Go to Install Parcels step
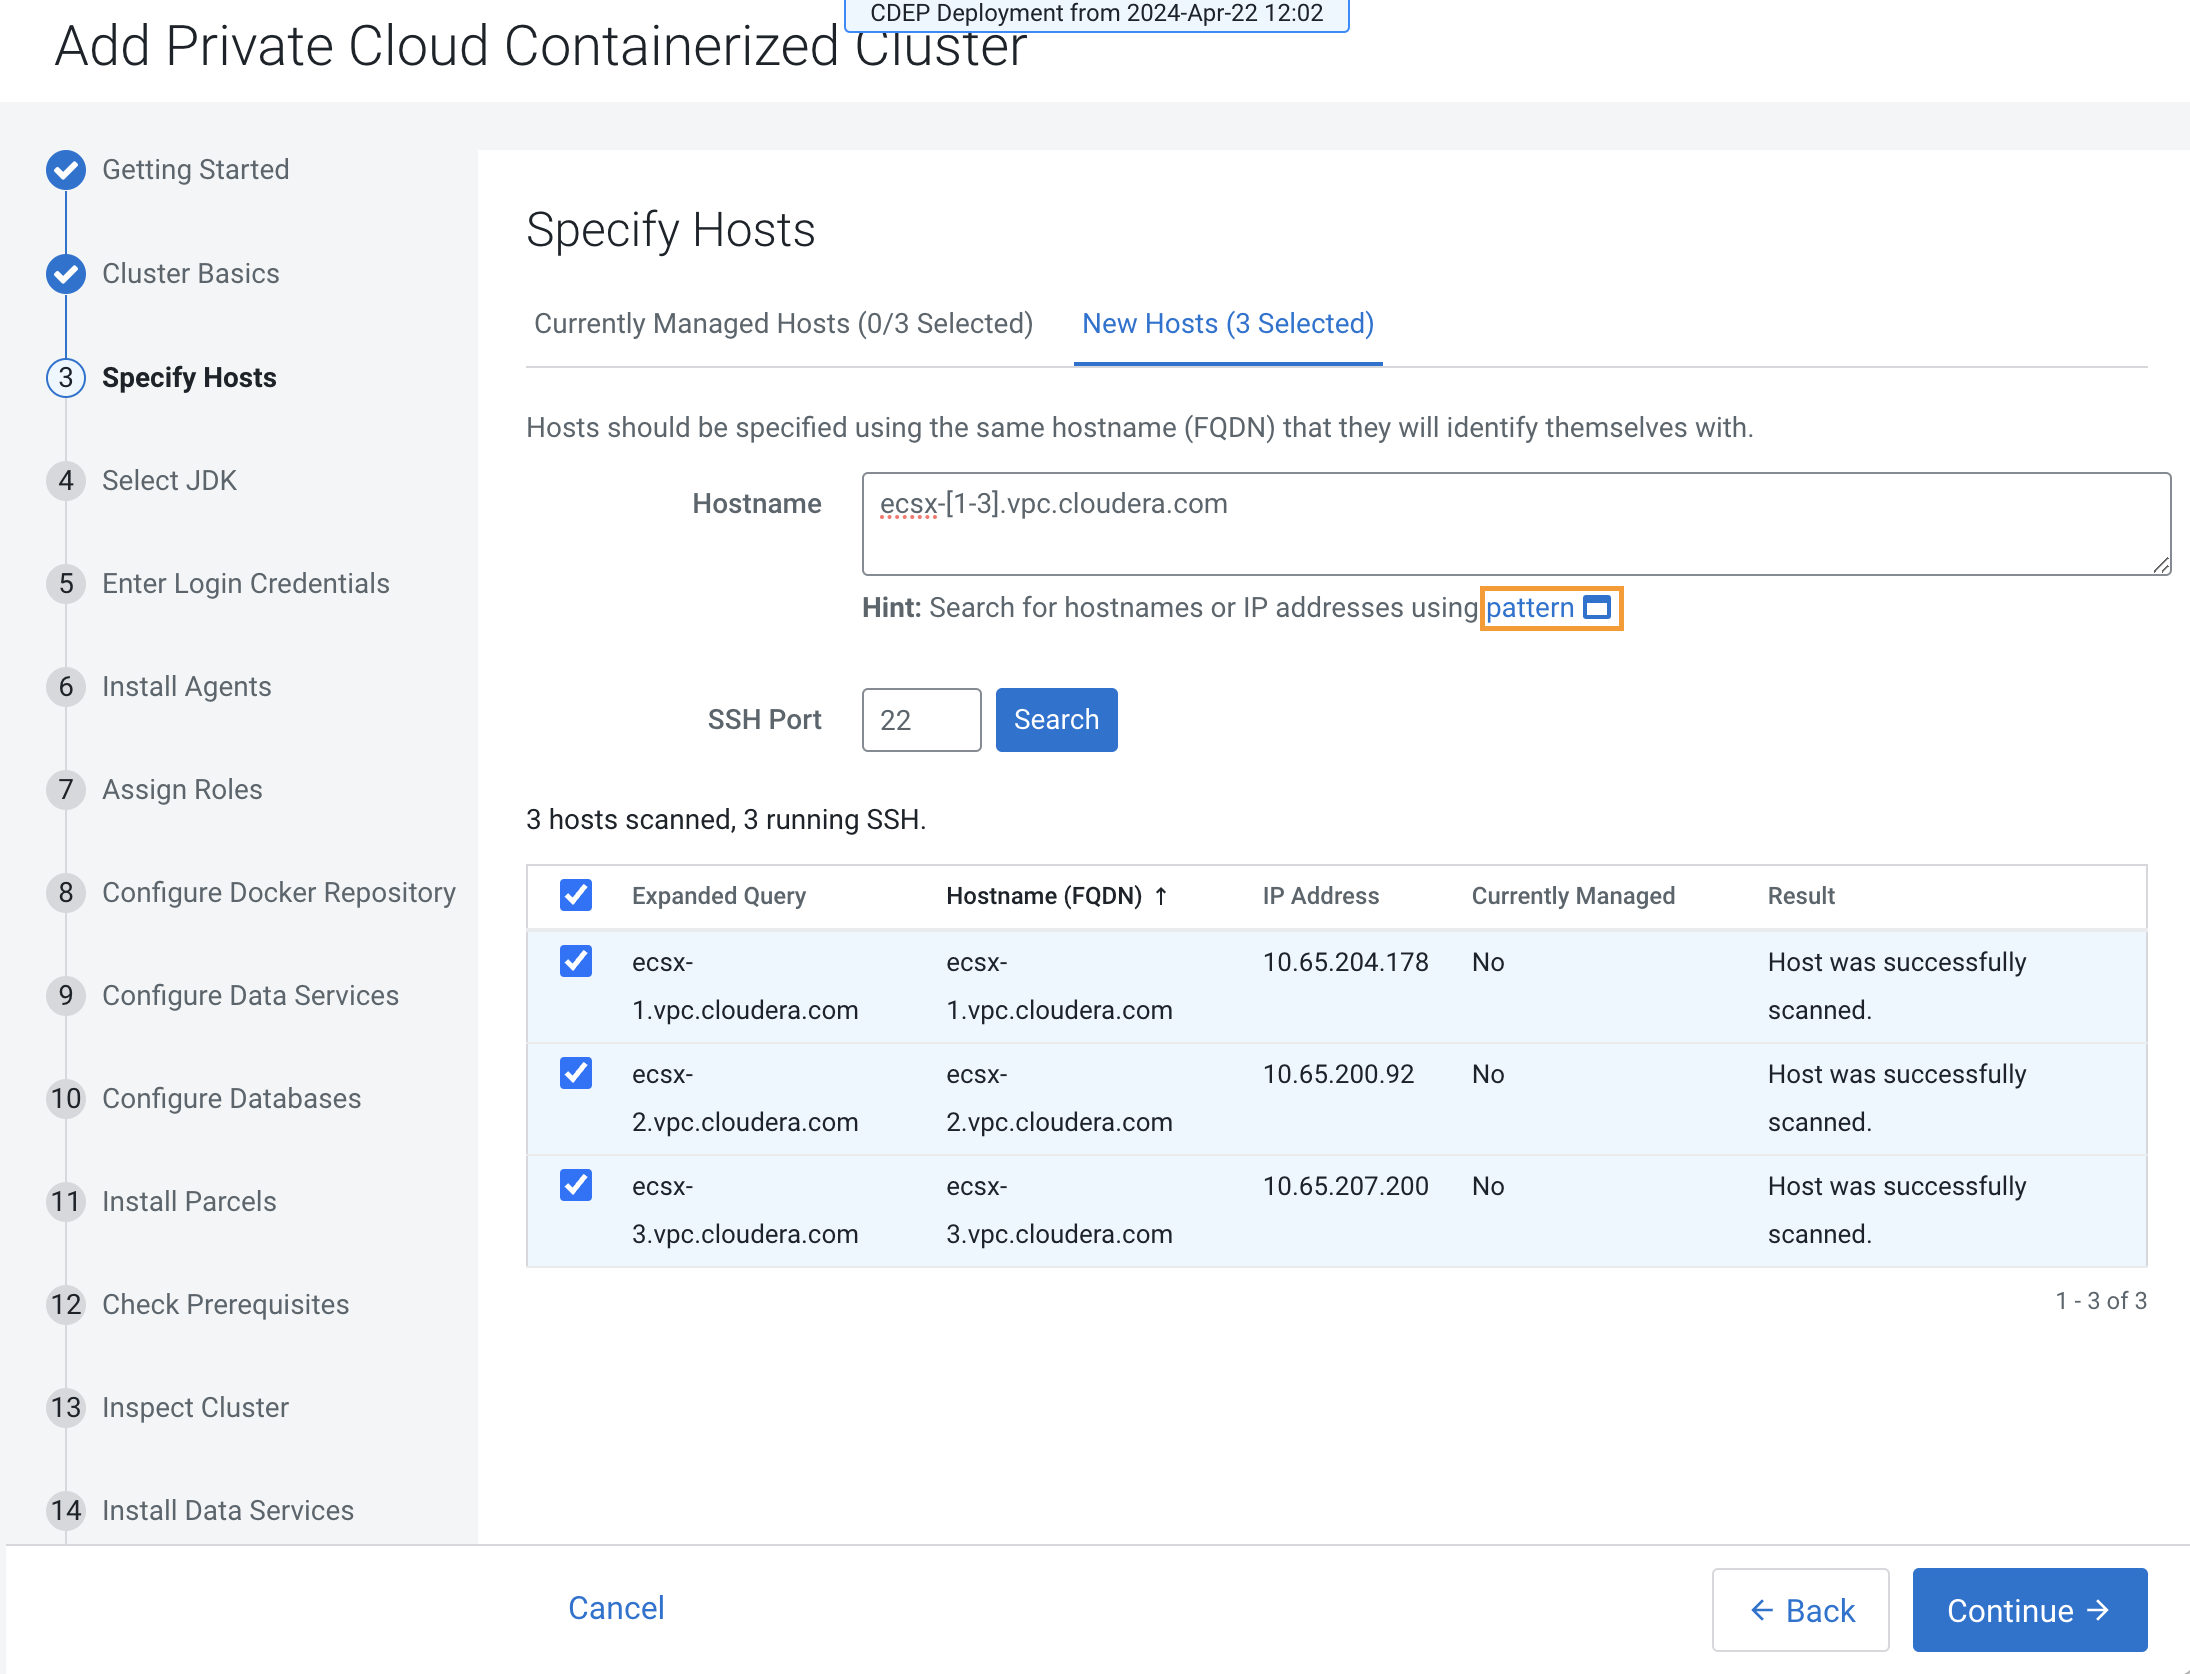This screenshot has height=1674, width=2190. pos(189,1202)
